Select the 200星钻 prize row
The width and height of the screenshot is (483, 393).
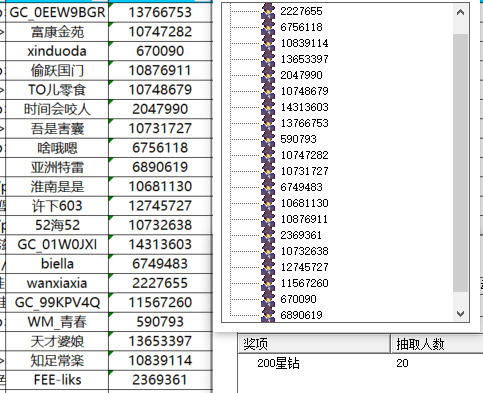(x=361, y=363)
